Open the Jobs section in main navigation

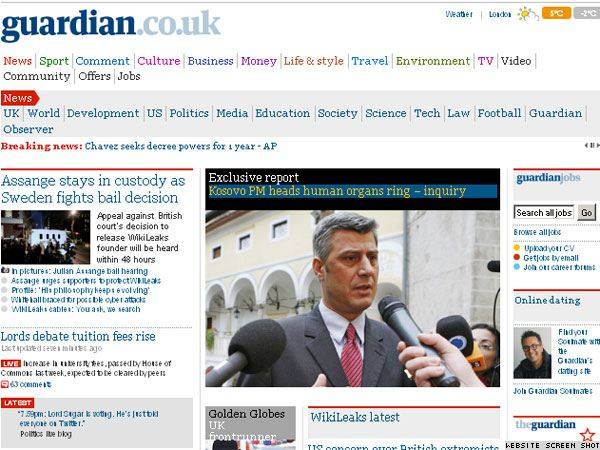129,76
